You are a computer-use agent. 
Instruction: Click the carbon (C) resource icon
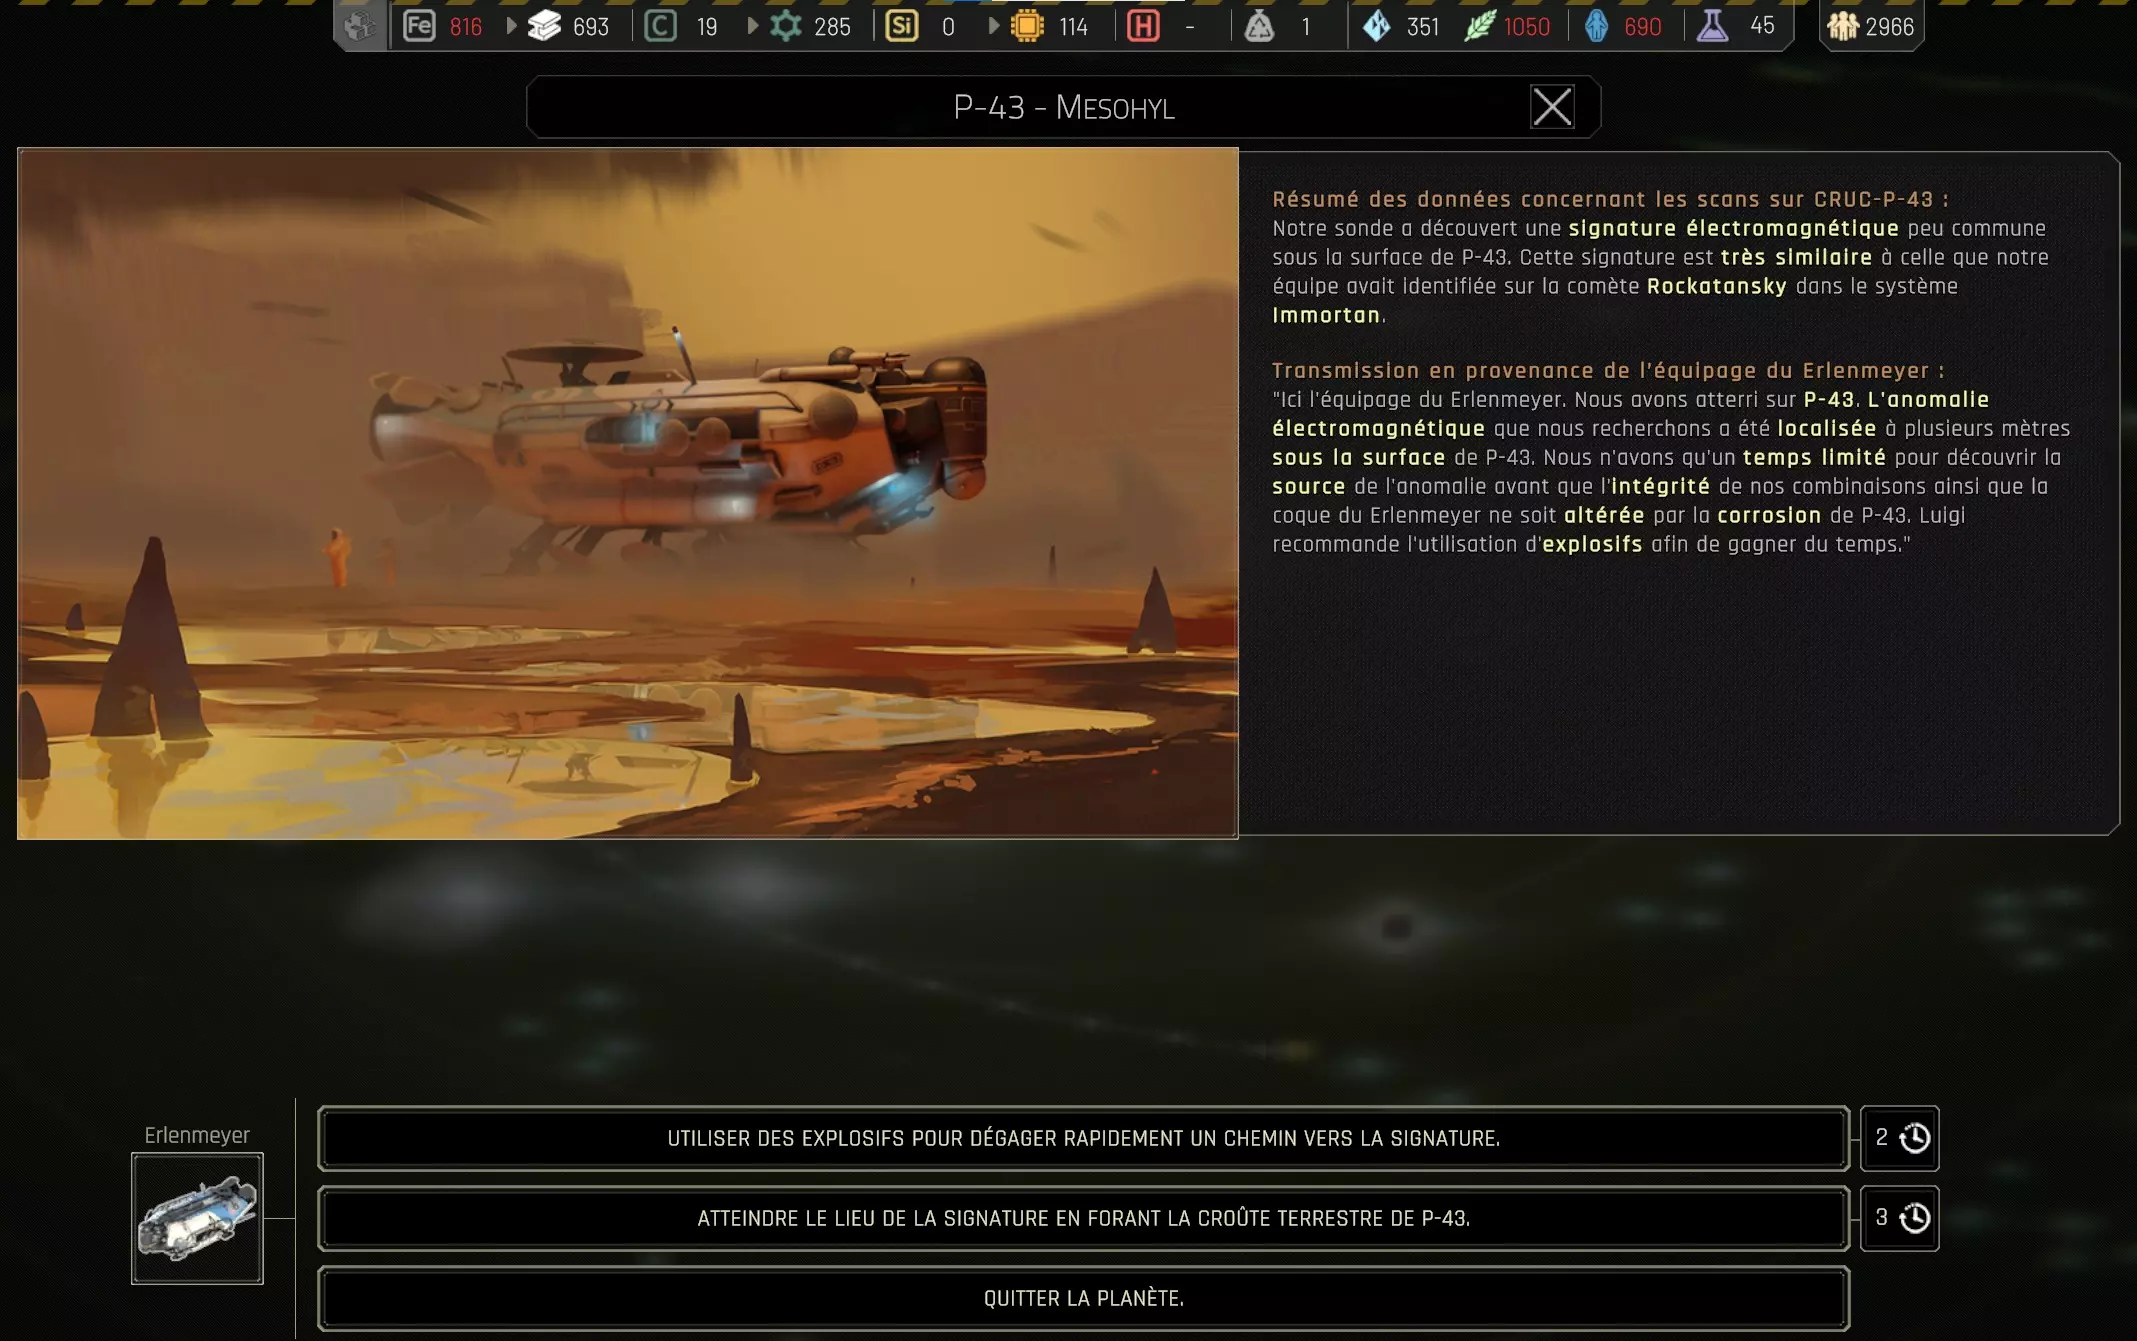pos(660,26)
